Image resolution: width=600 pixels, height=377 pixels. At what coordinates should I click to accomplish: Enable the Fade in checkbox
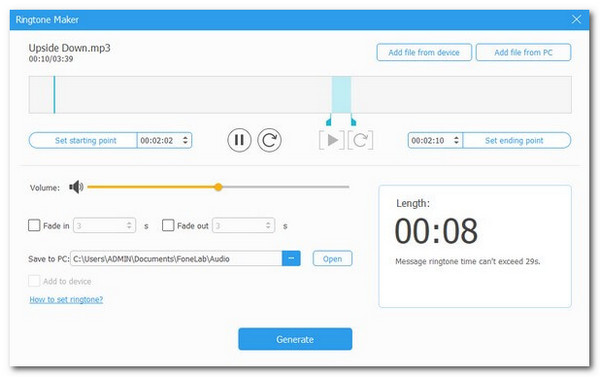pos(34,225)
